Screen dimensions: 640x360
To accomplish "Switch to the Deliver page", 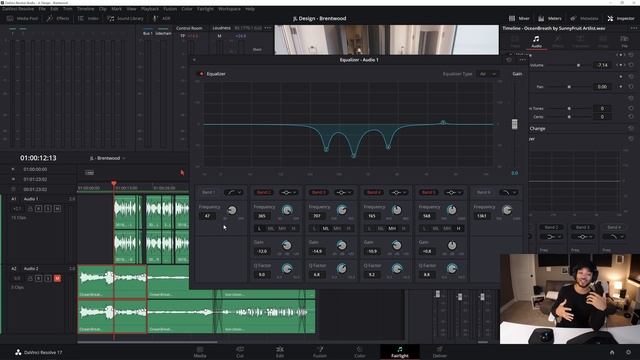I will point(440,352).
